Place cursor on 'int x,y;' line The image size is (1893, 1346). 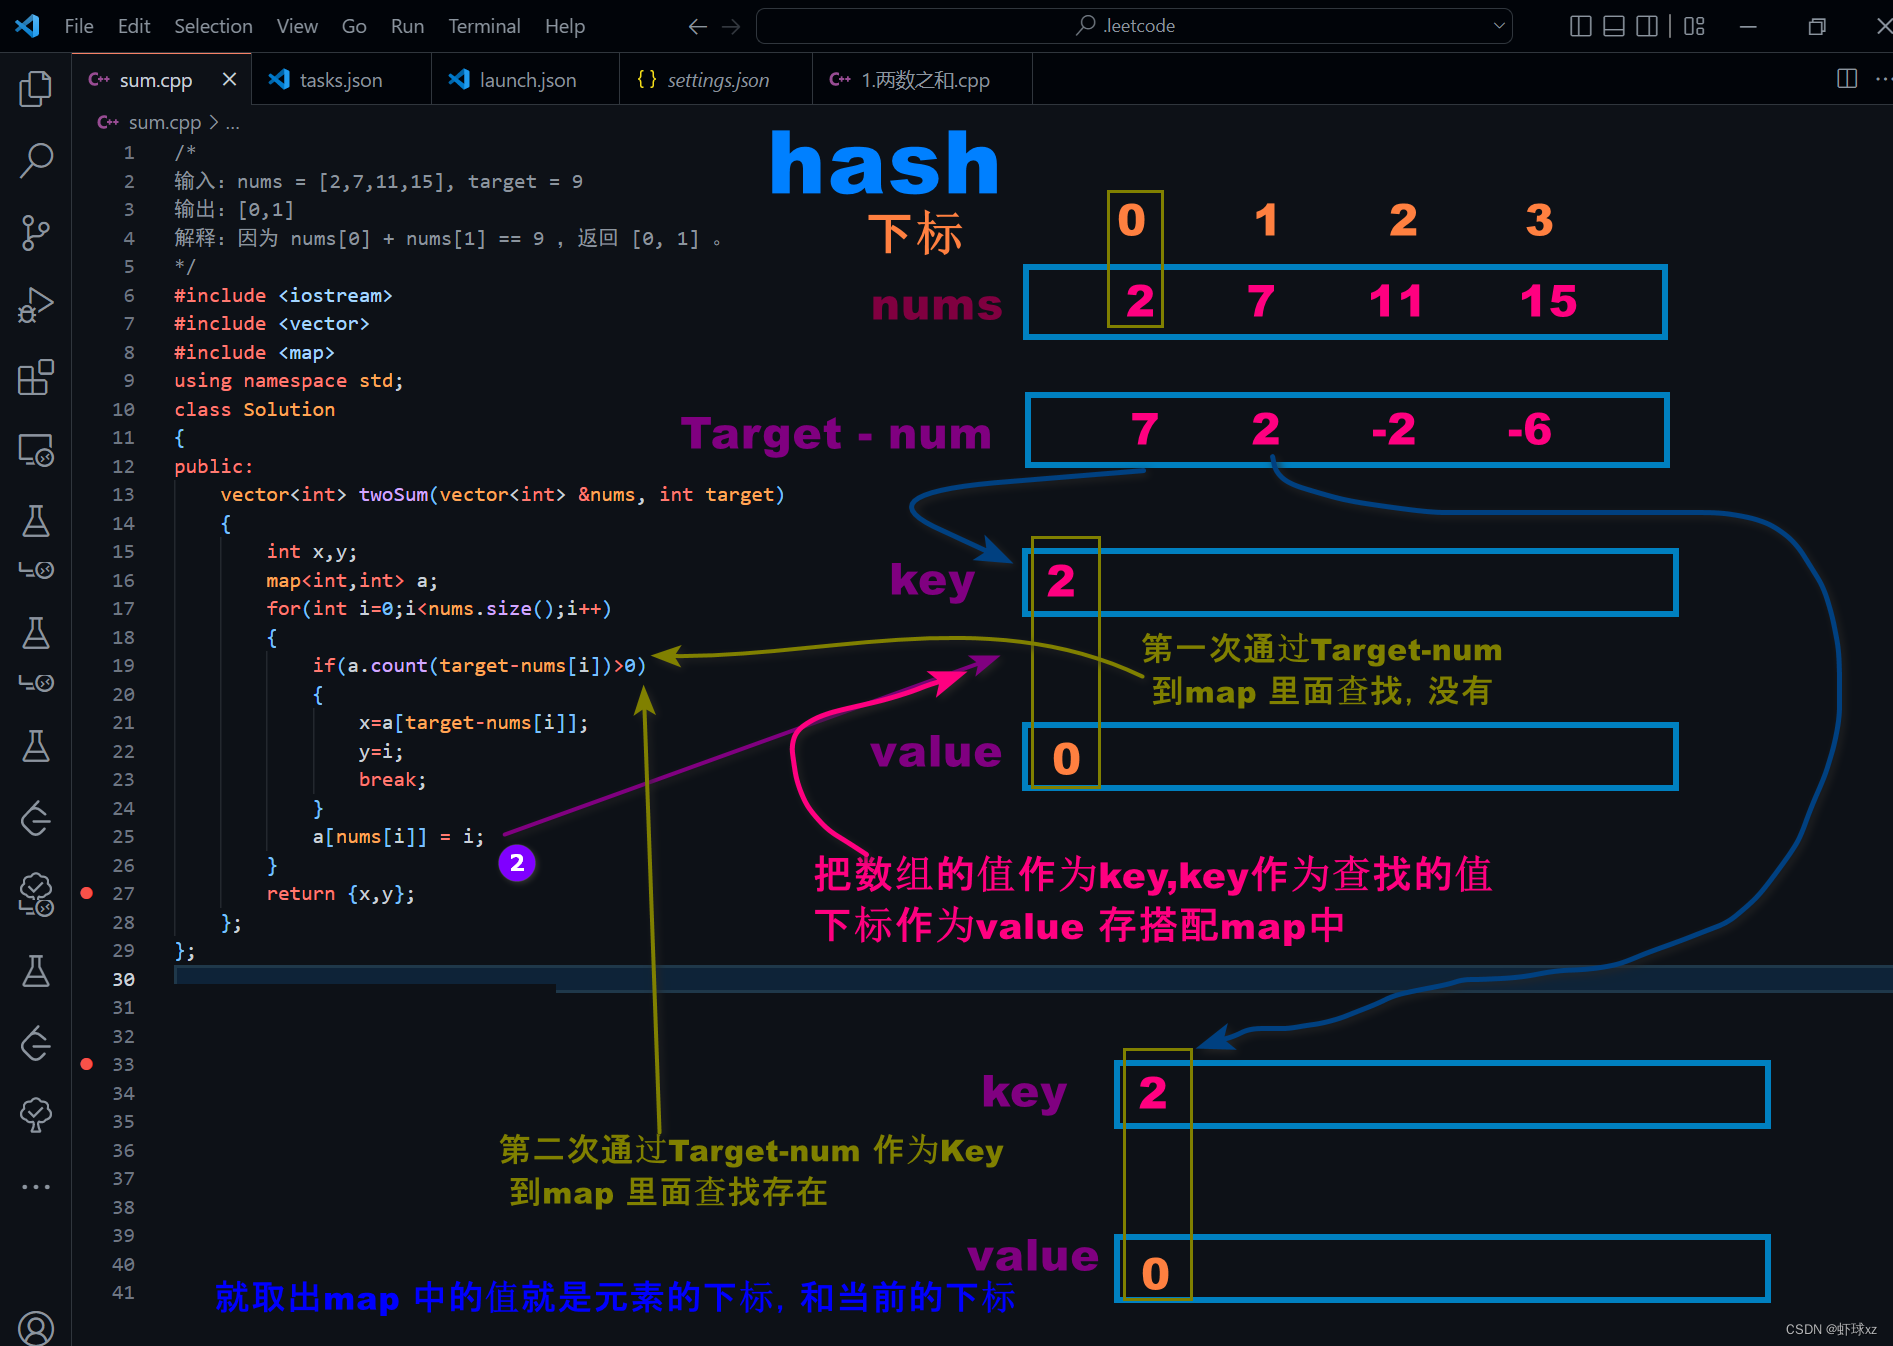click(x=312, y=551)
